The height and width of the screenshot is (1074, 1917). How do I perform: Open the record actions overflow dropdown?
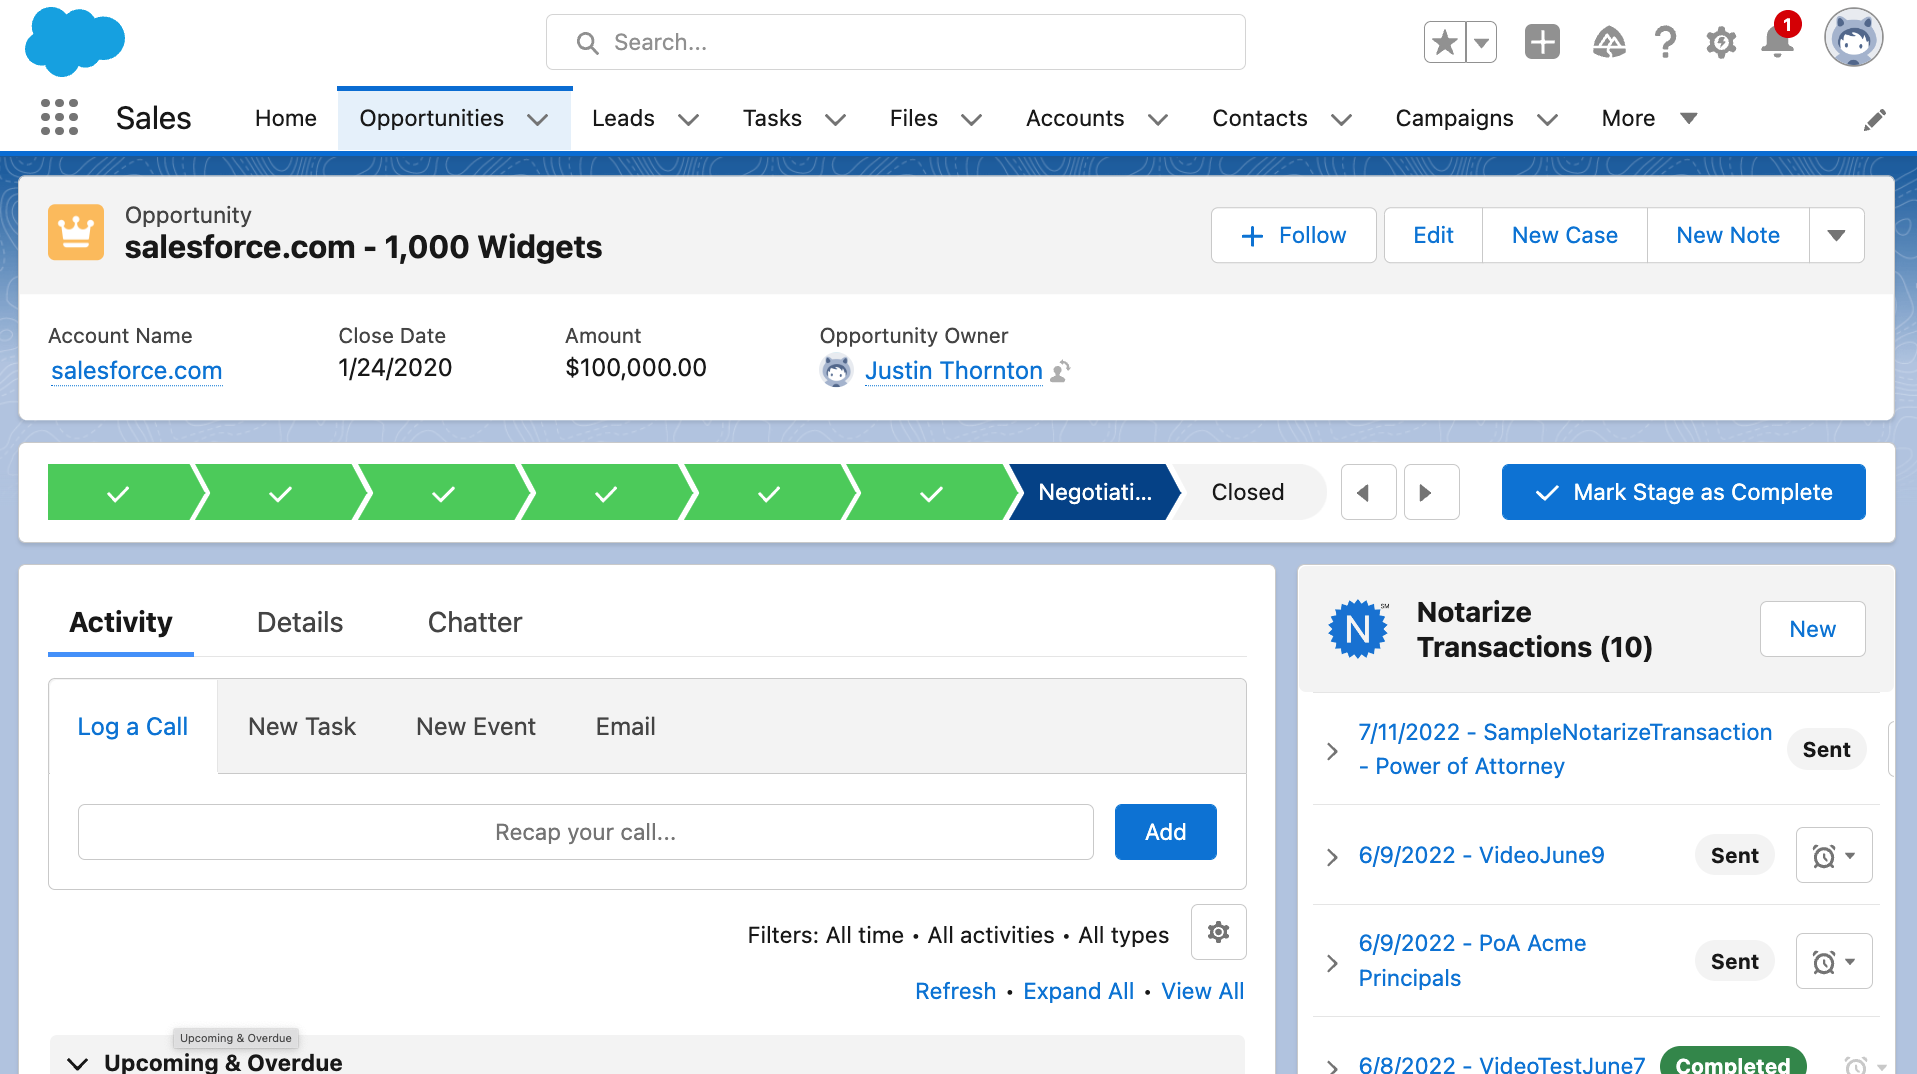(1836, 235)
